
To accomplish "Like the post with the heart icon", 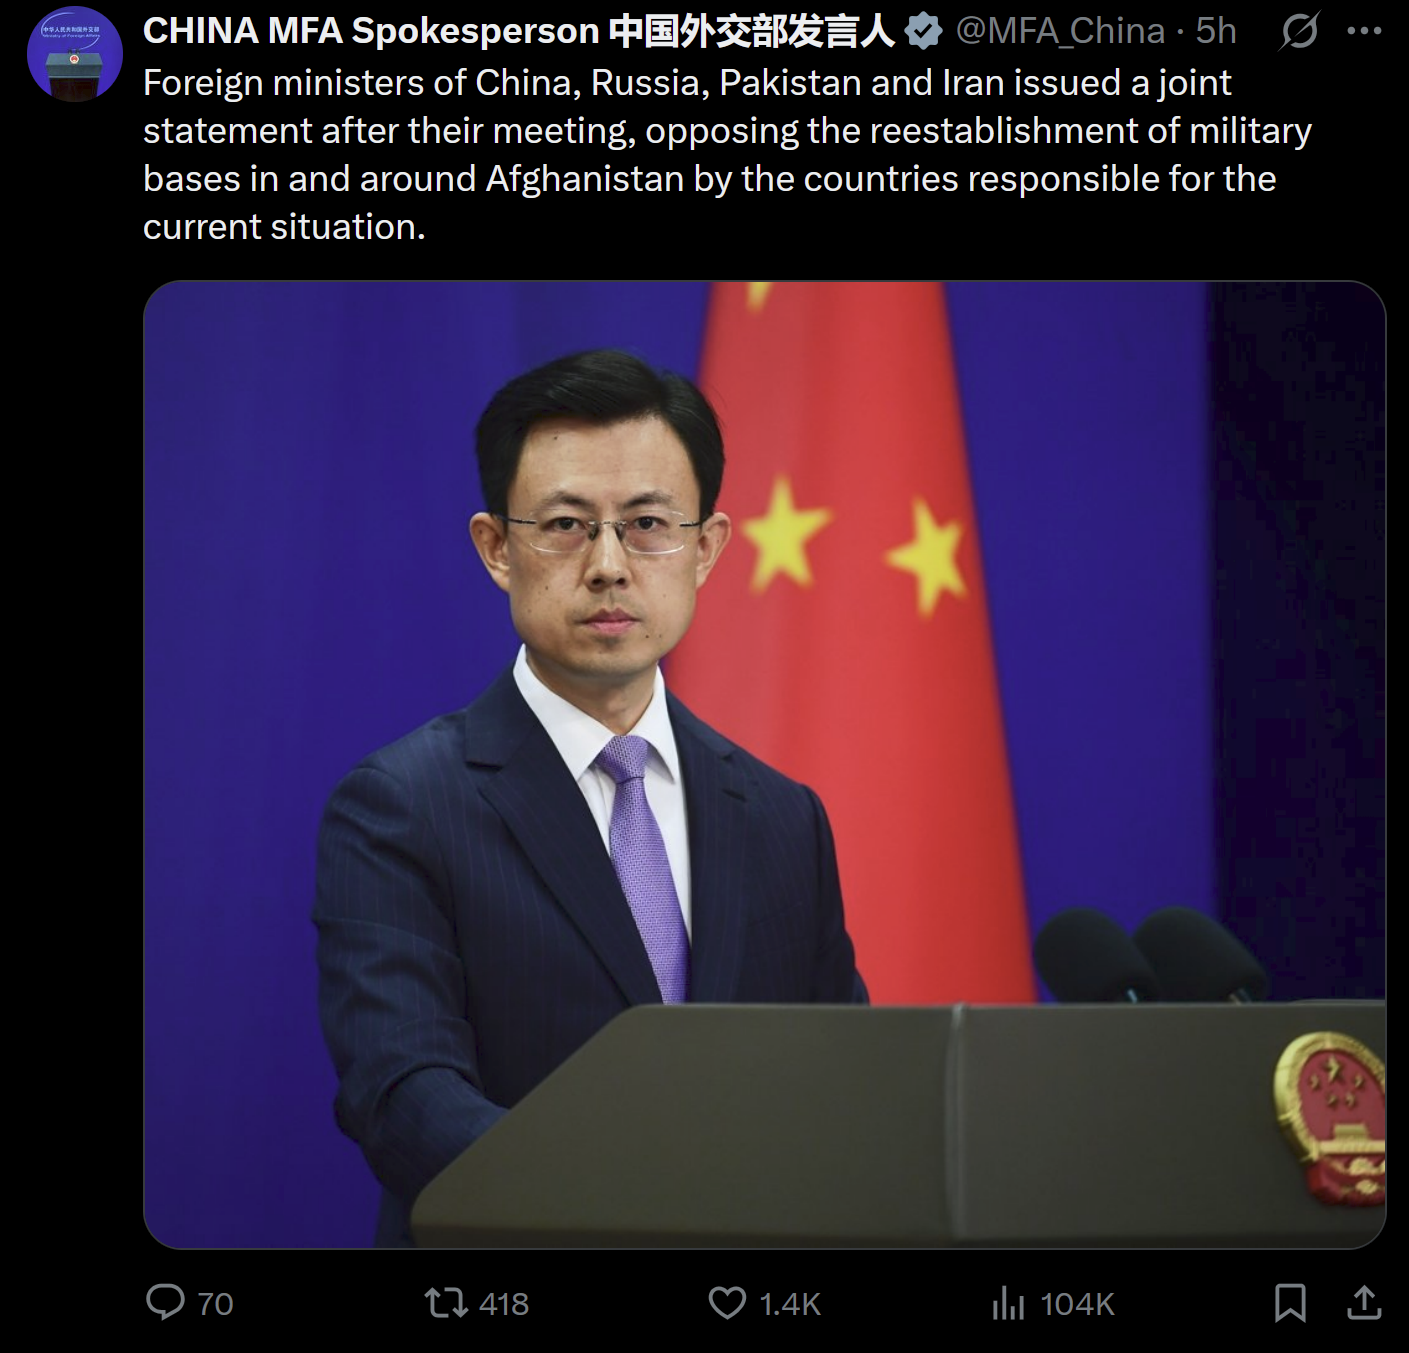I will click(727, 1303).
